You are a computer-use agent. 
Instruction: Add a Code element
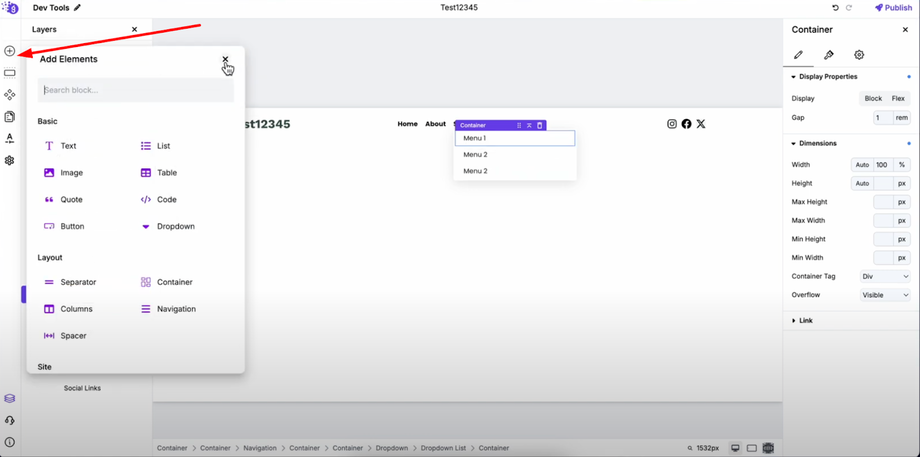[x=158, y=199]
